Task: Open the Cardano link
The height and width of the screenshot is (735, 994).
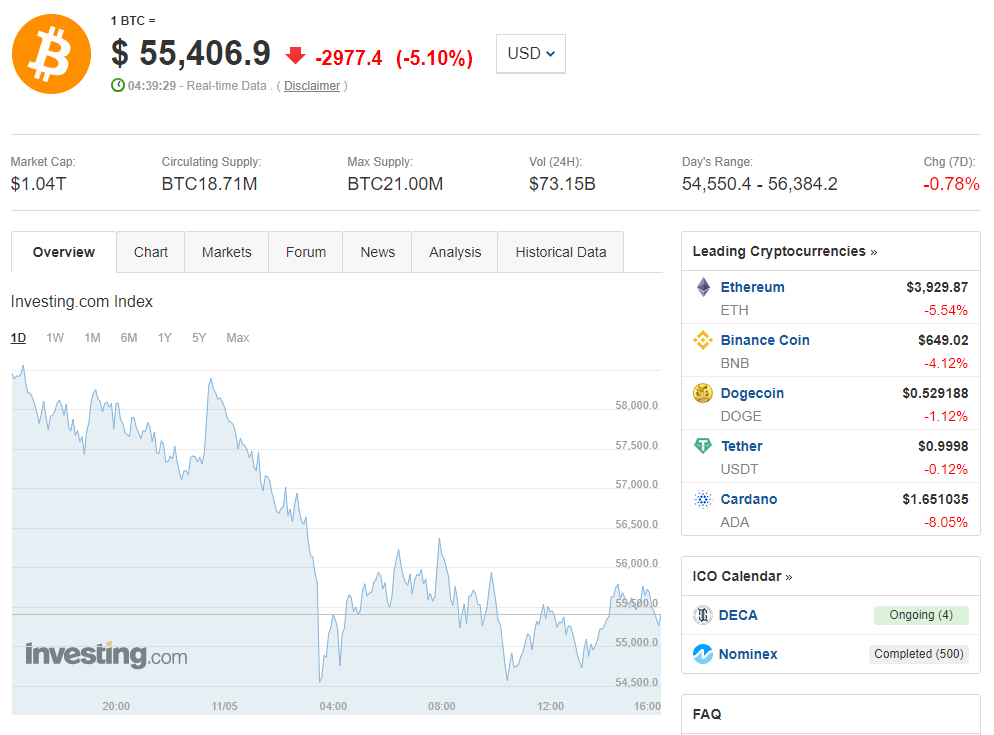Action: [x=749, y=499]
